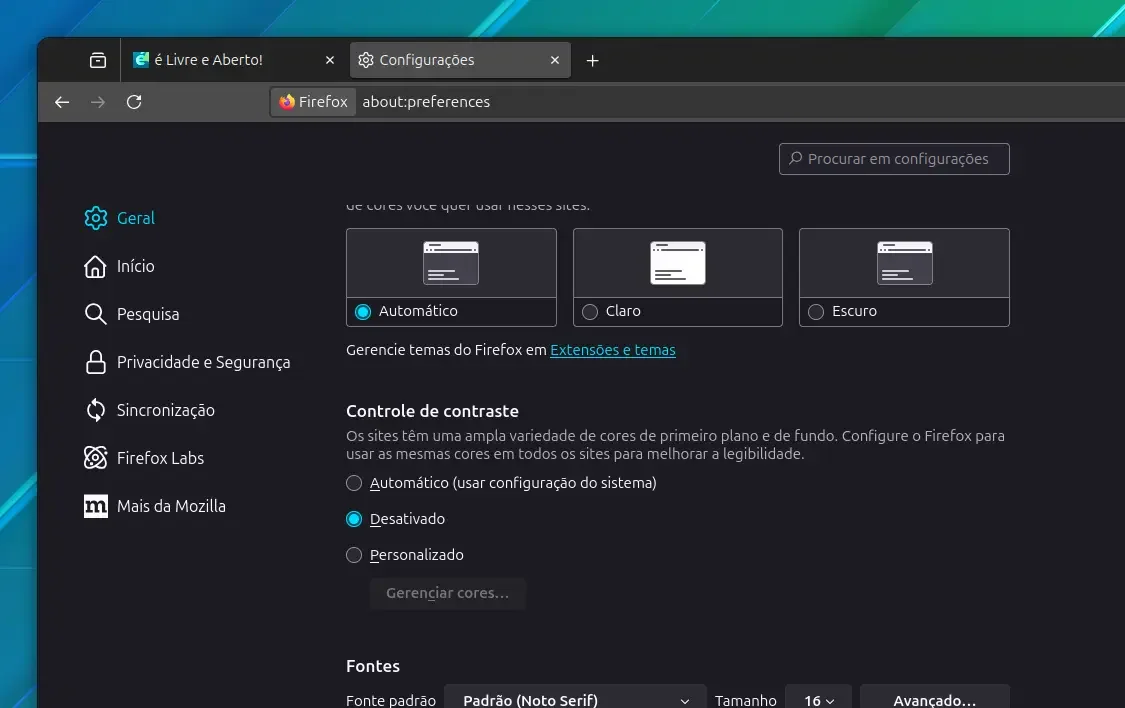Click the 'Procurar em configurações' search field
Viewport: 1125px width, 708px height.
click(894, 159)
